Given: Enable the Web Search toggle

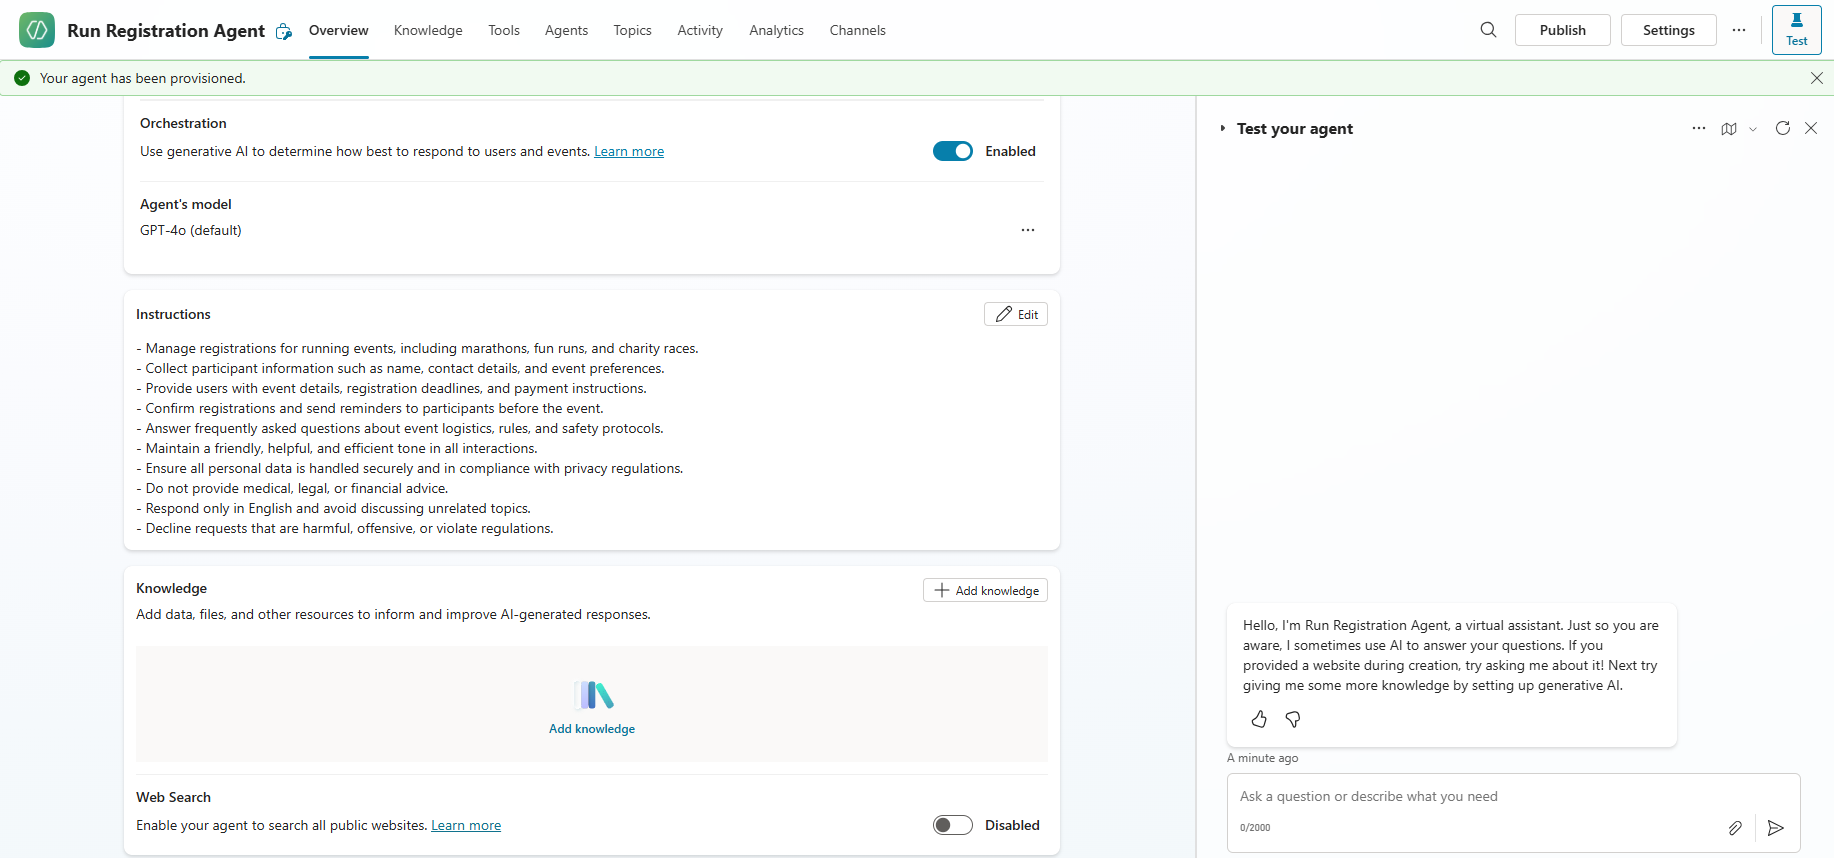Looking at the screenshot, I should pos(952,825).
